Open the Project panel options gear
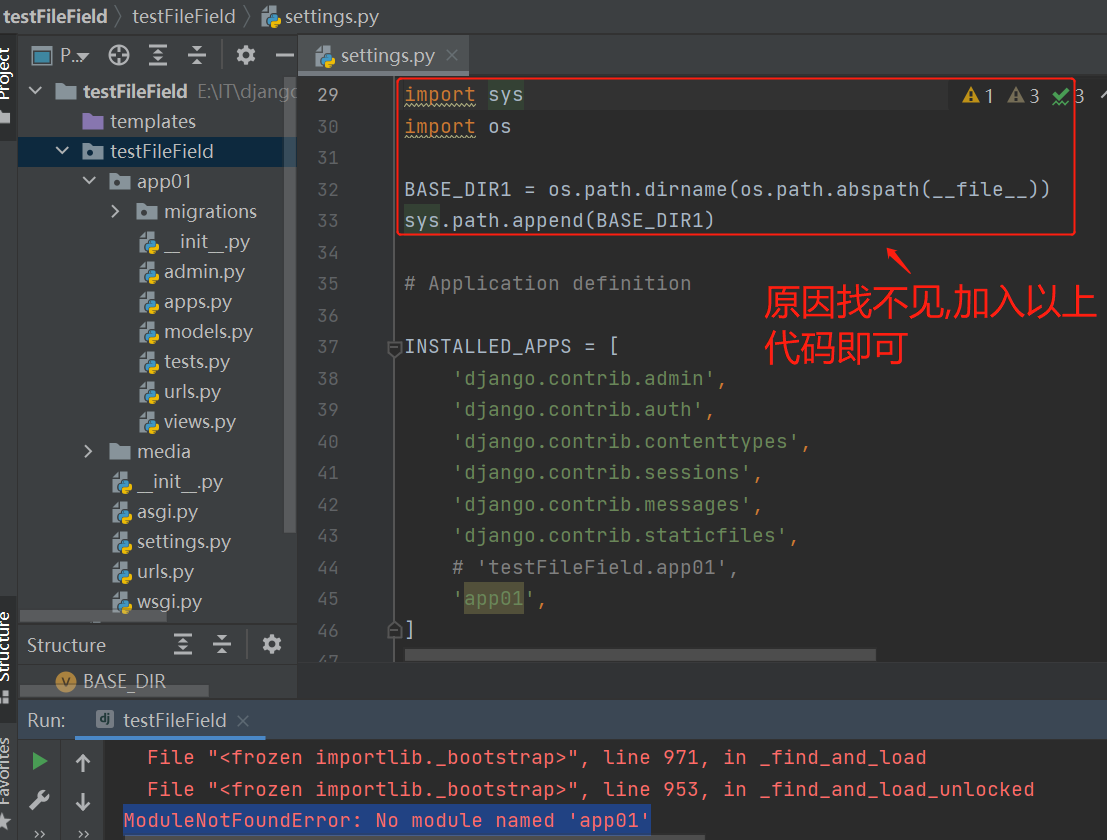1107x840 pixels. pyautogui.click(x=245, y=55)
